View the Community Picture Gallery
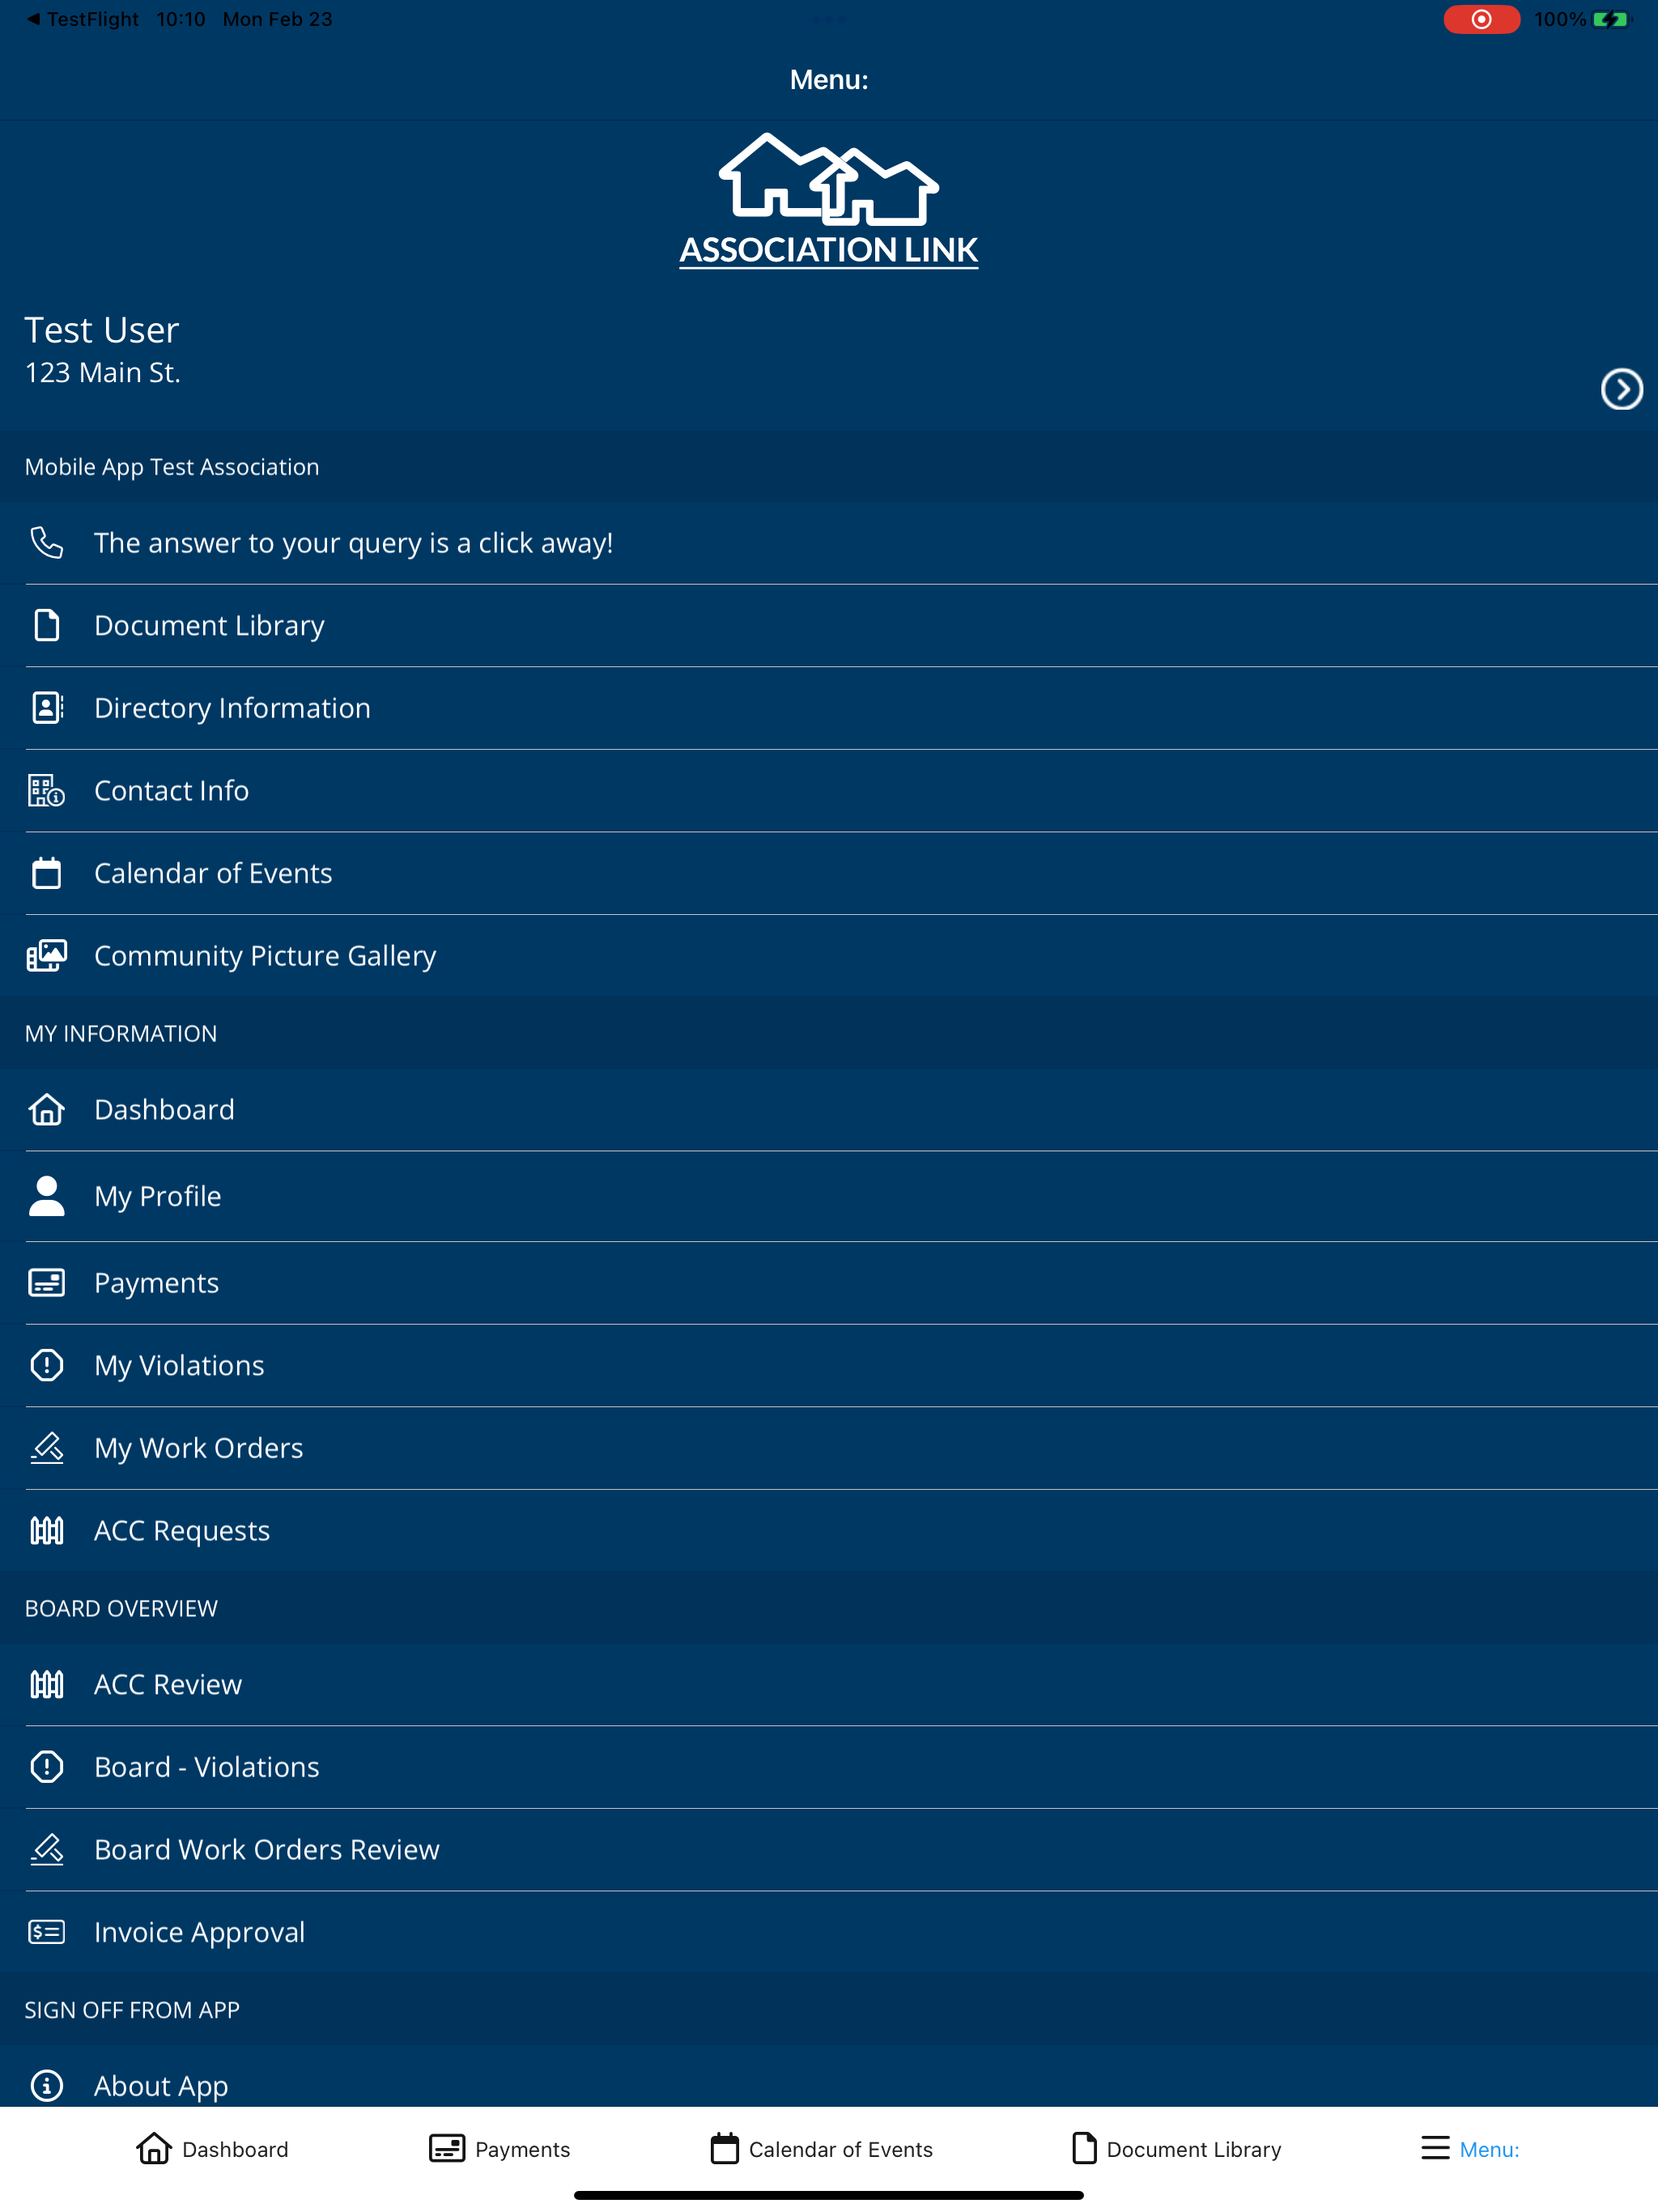The height and width of the screenshot is (2212, 1658). (x=829, y=955)
